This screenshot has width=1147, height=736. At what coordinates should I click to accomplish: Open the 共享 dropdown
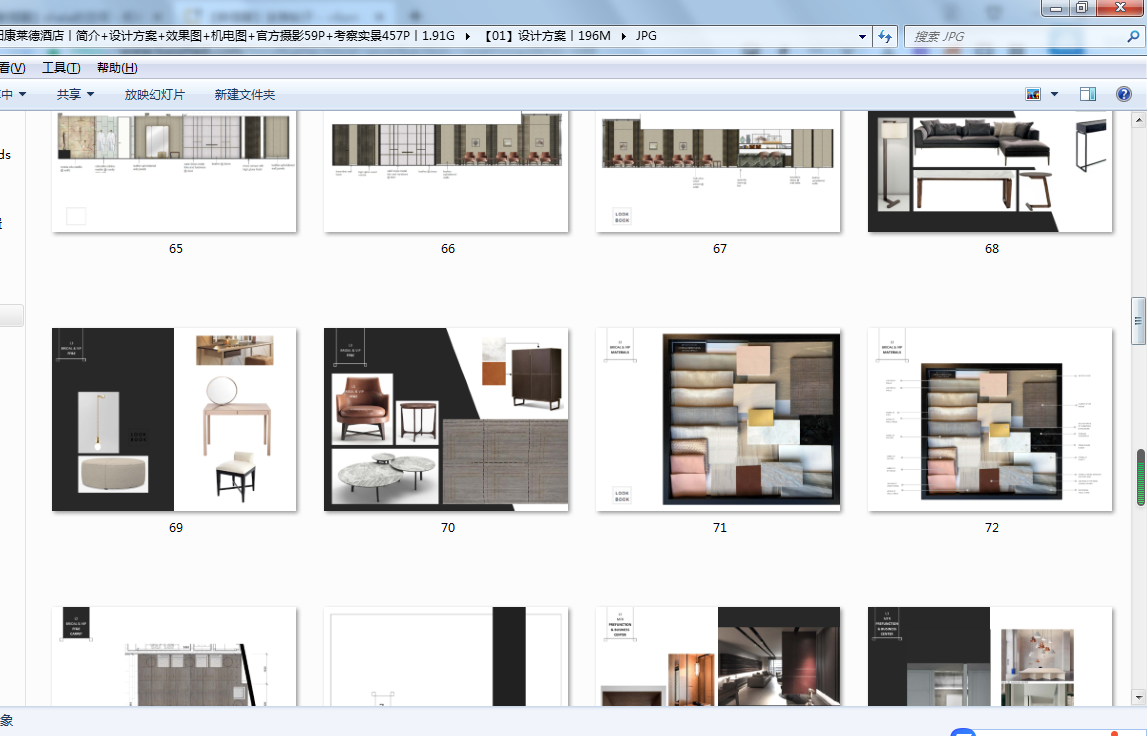75,94
